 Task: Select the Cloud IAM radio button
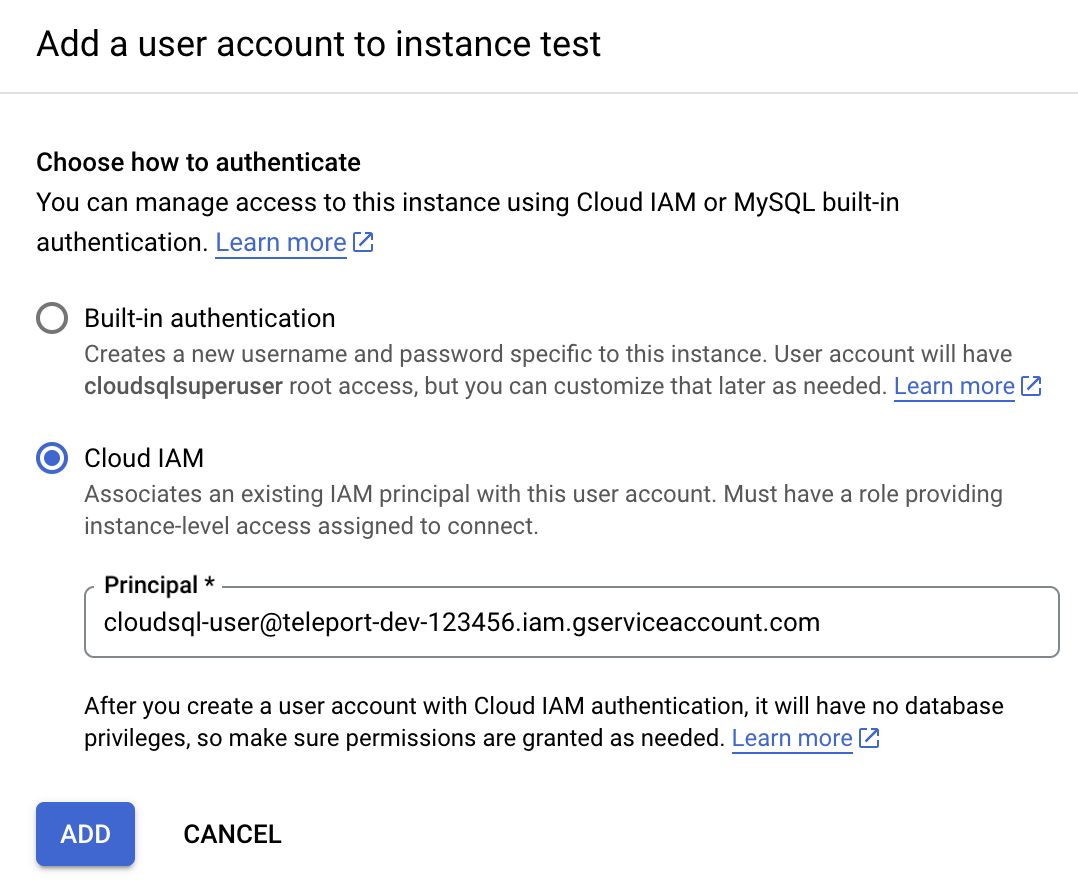pyautogui.click(x=51, y=458)
